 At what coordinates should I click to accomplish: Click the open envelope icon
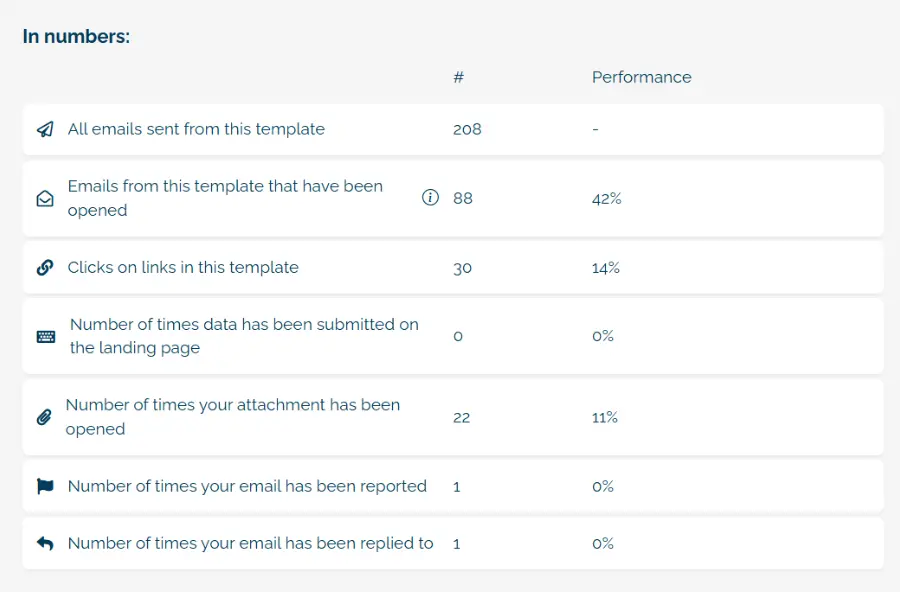pyautogui.click(x=45, y=199)
